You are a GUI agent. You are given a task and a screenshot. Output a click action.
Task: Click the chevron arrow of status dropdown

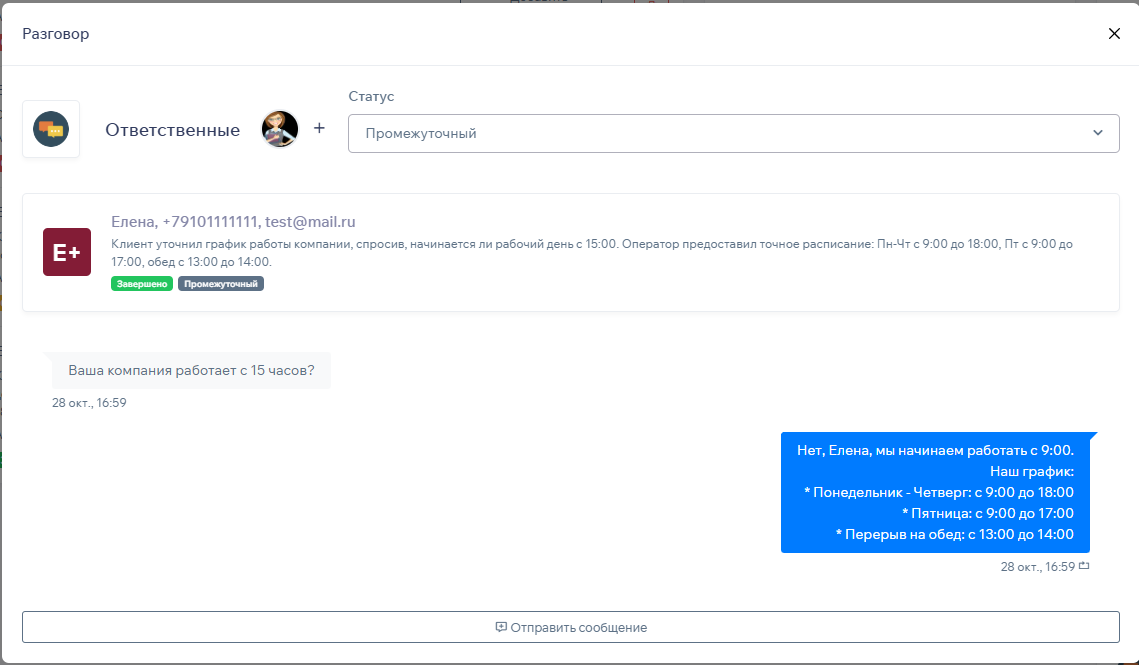pyautogui.click(x=1098, y=133)
